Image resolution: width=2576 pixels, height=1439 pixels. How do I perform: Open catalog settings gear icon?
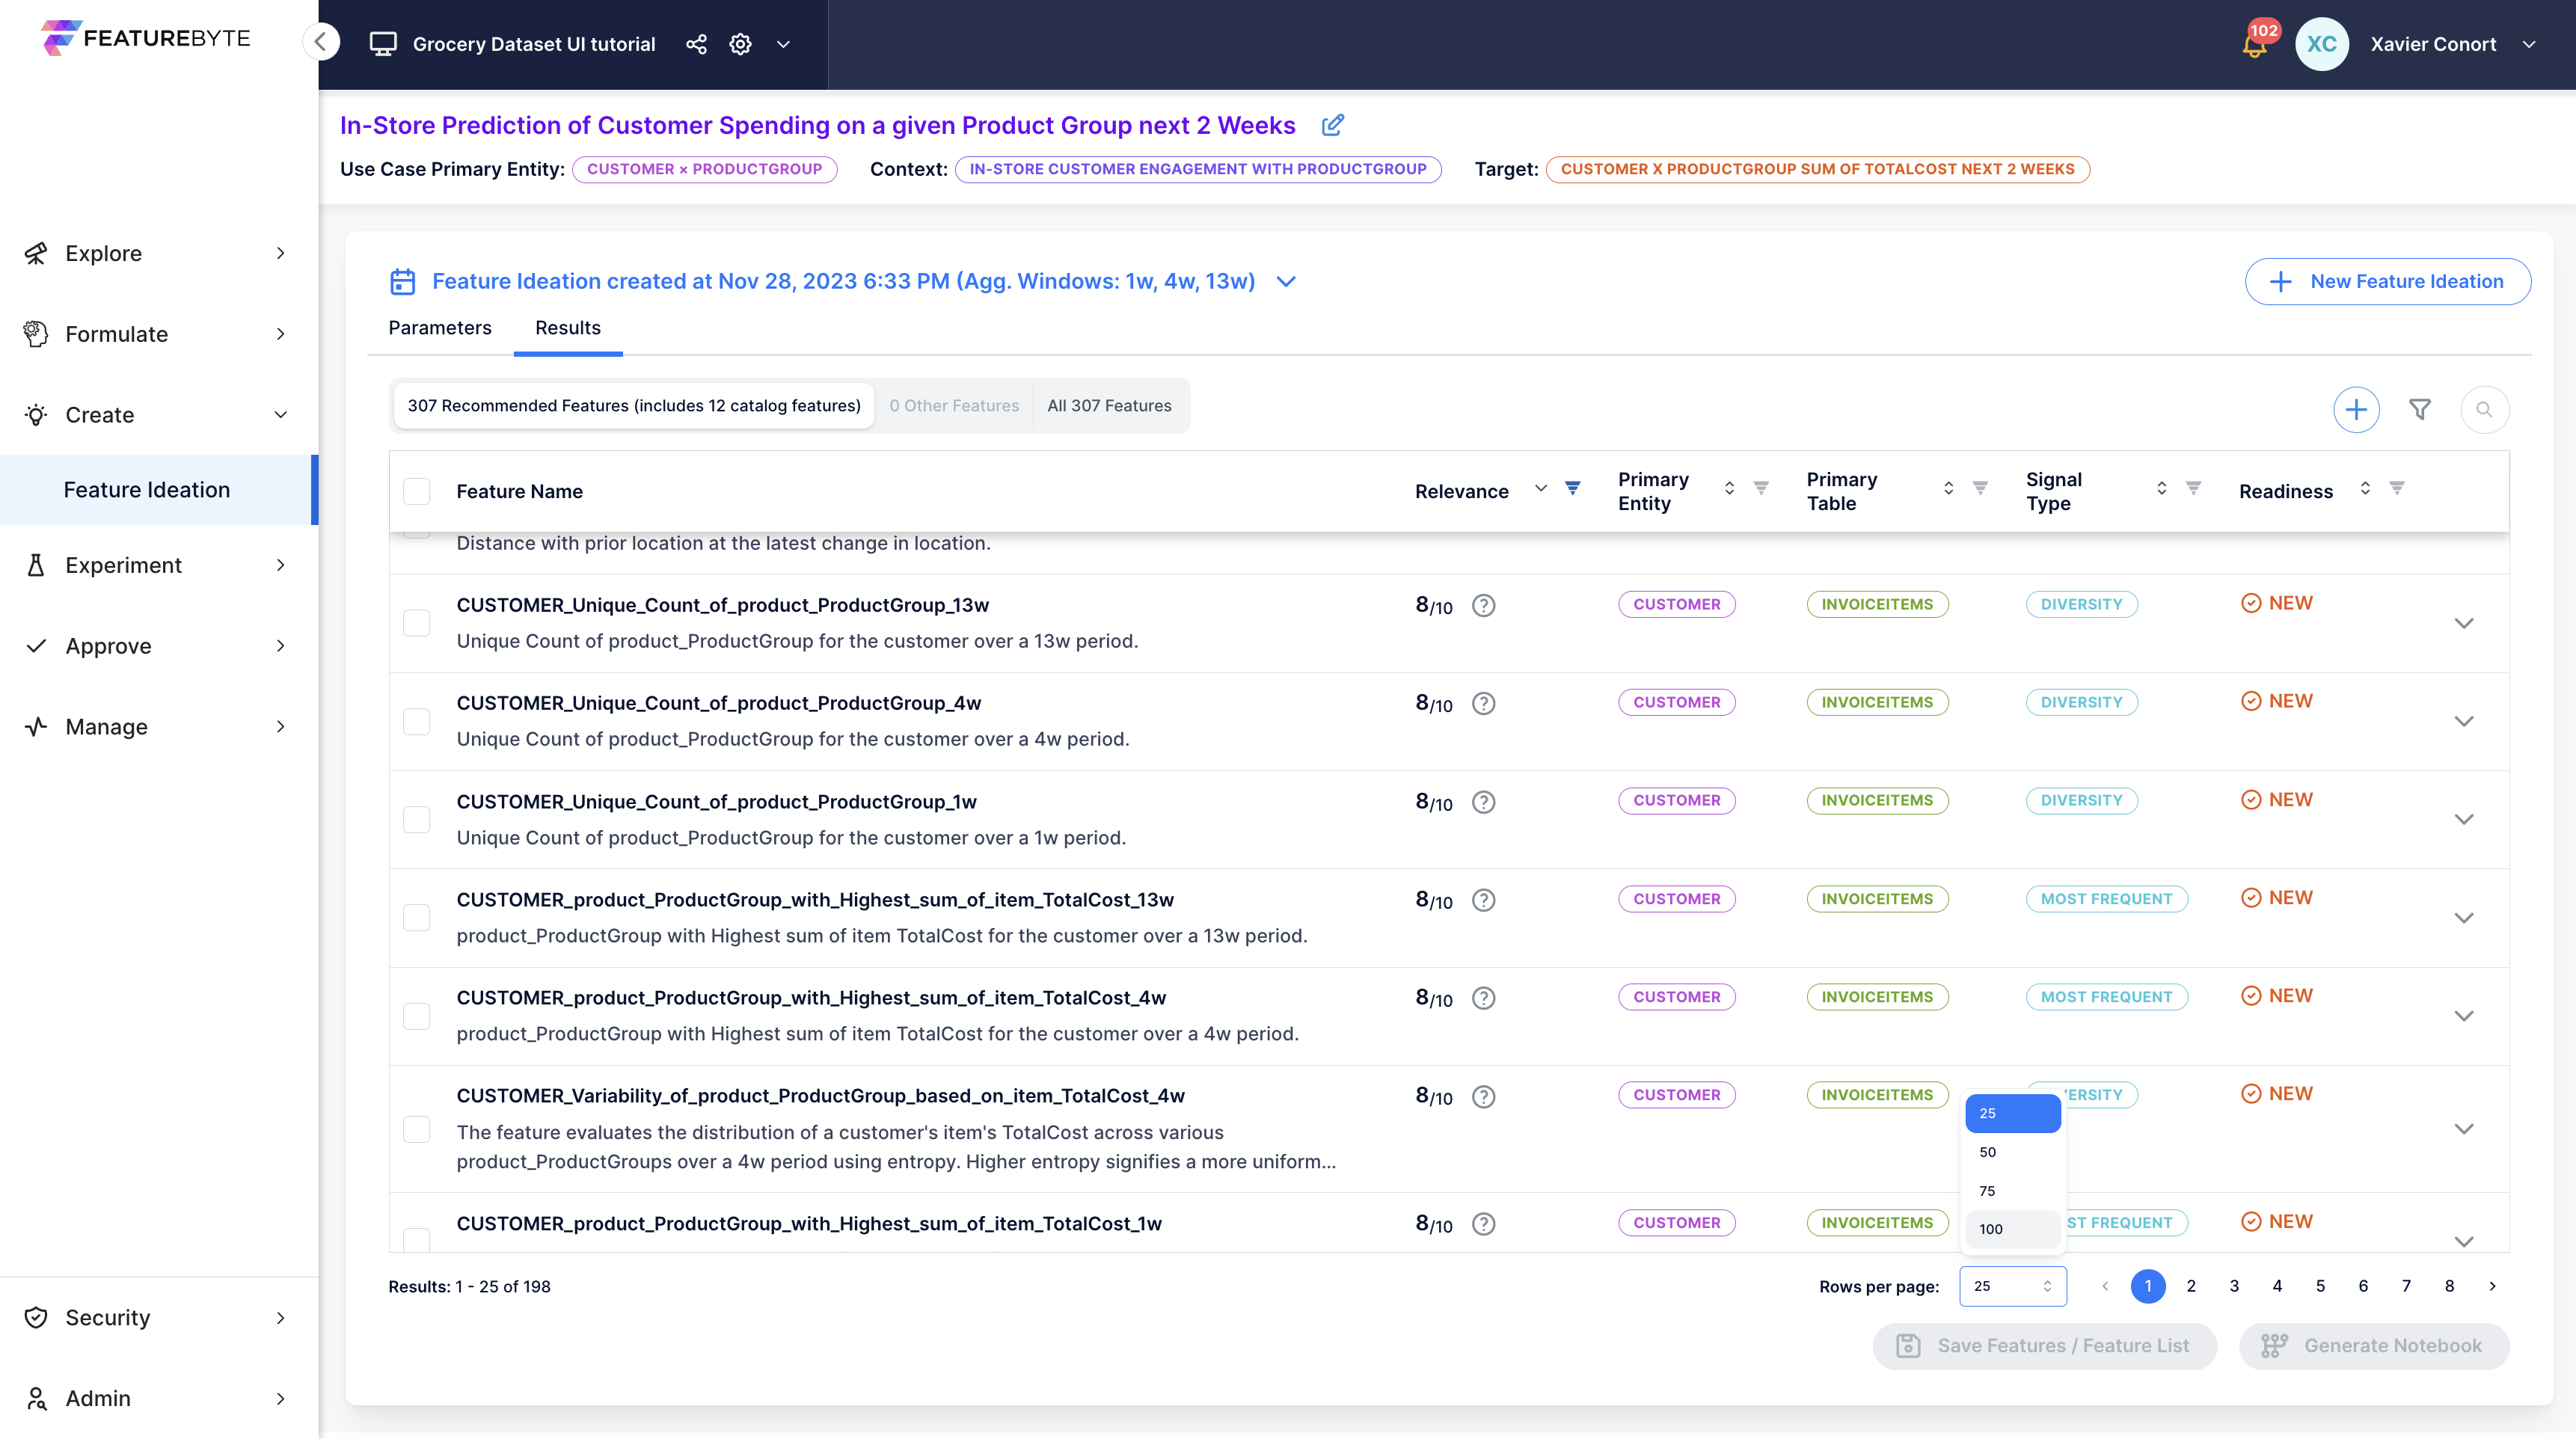[740, 44]
